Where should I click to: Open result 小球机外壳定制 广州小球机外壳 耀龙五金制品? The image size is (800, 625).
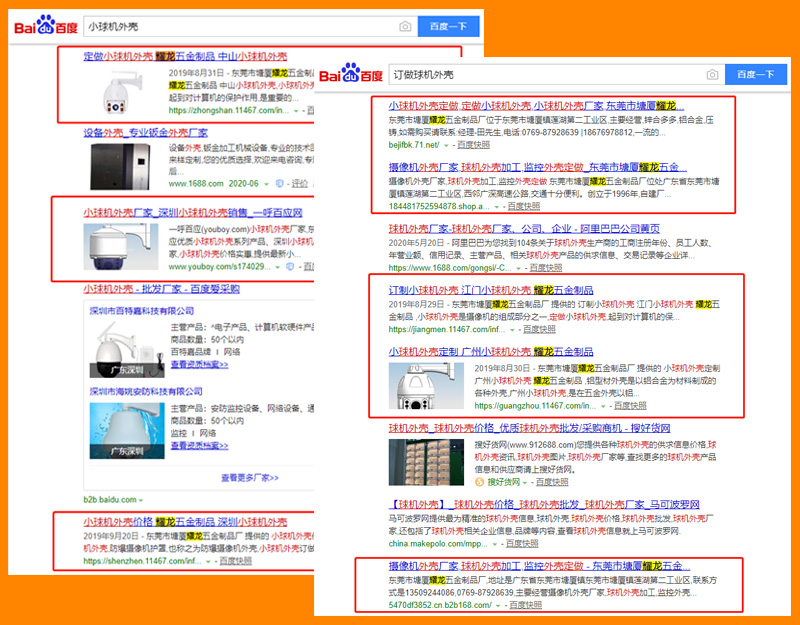[x=491, y=352]
